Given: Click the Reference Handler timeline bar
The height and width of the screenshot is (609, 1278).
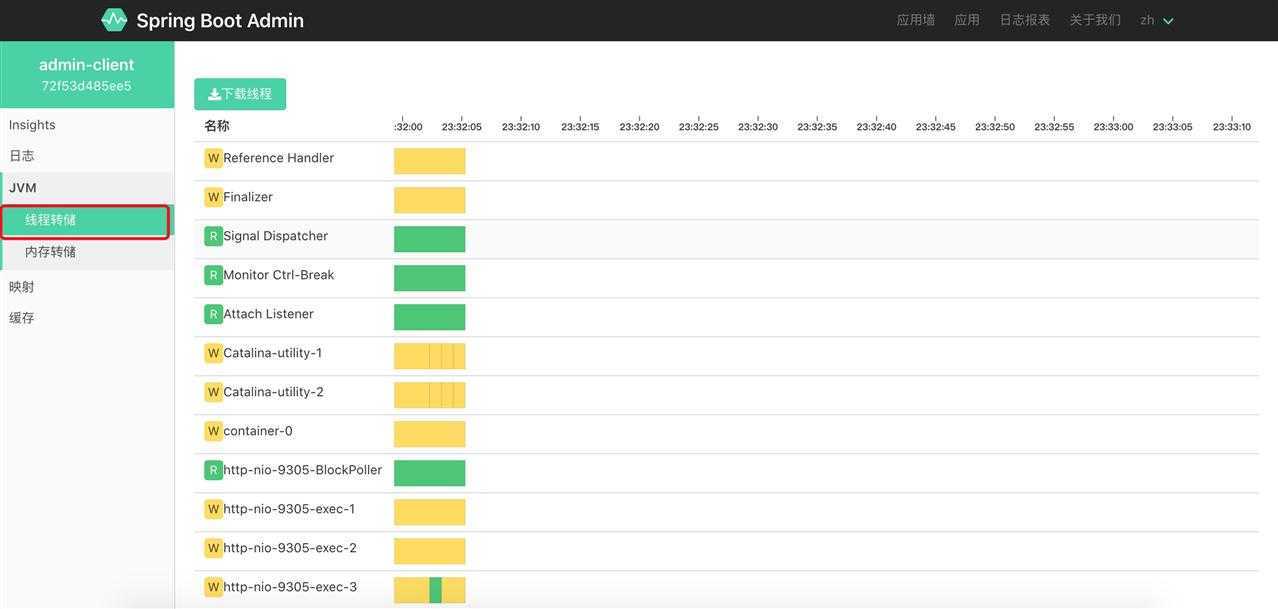Looking at the screenshot, I should tap(430, 161).
